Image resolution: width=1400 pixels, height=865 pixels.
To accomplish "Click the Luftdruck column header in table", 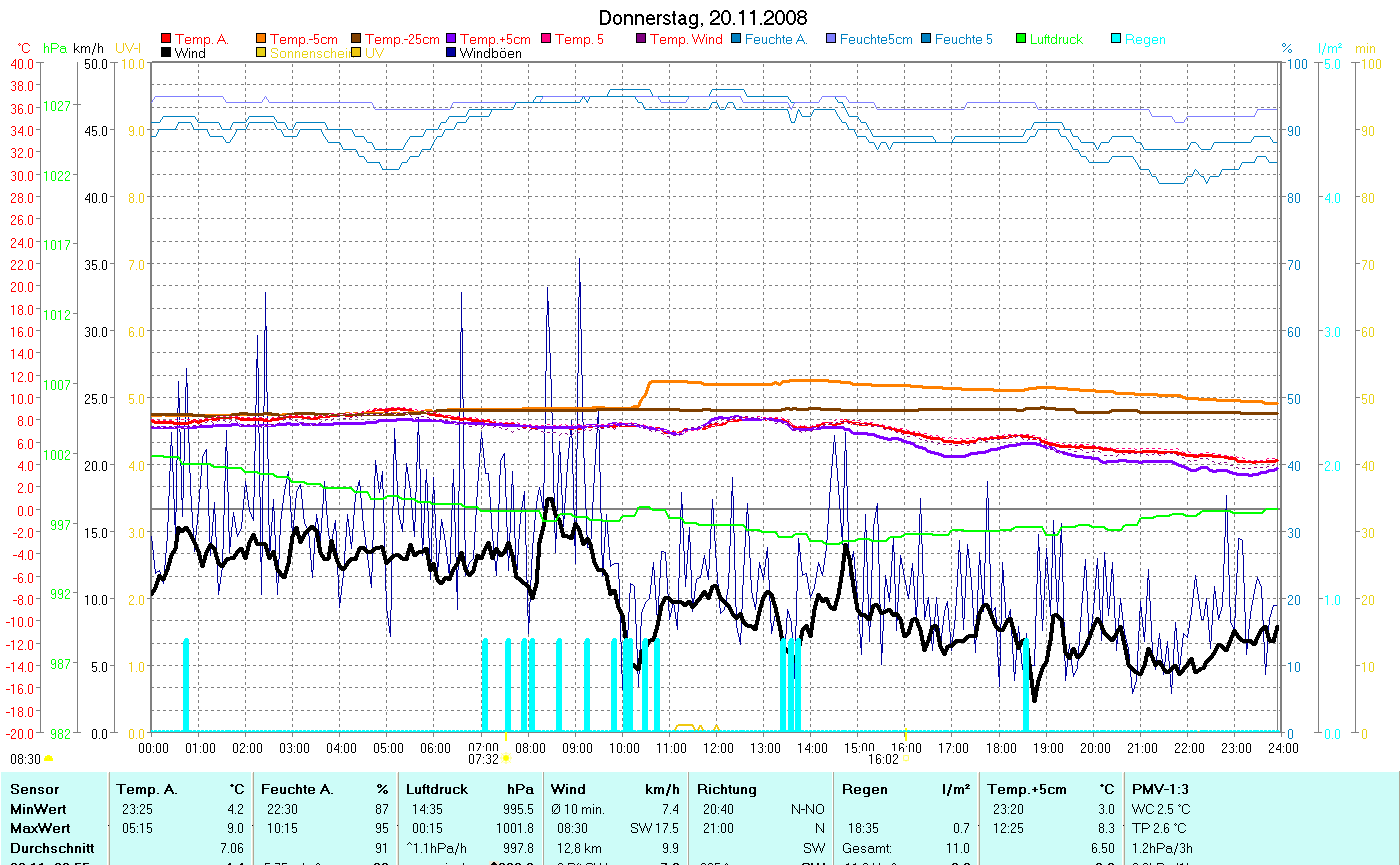I will (436, 789).
